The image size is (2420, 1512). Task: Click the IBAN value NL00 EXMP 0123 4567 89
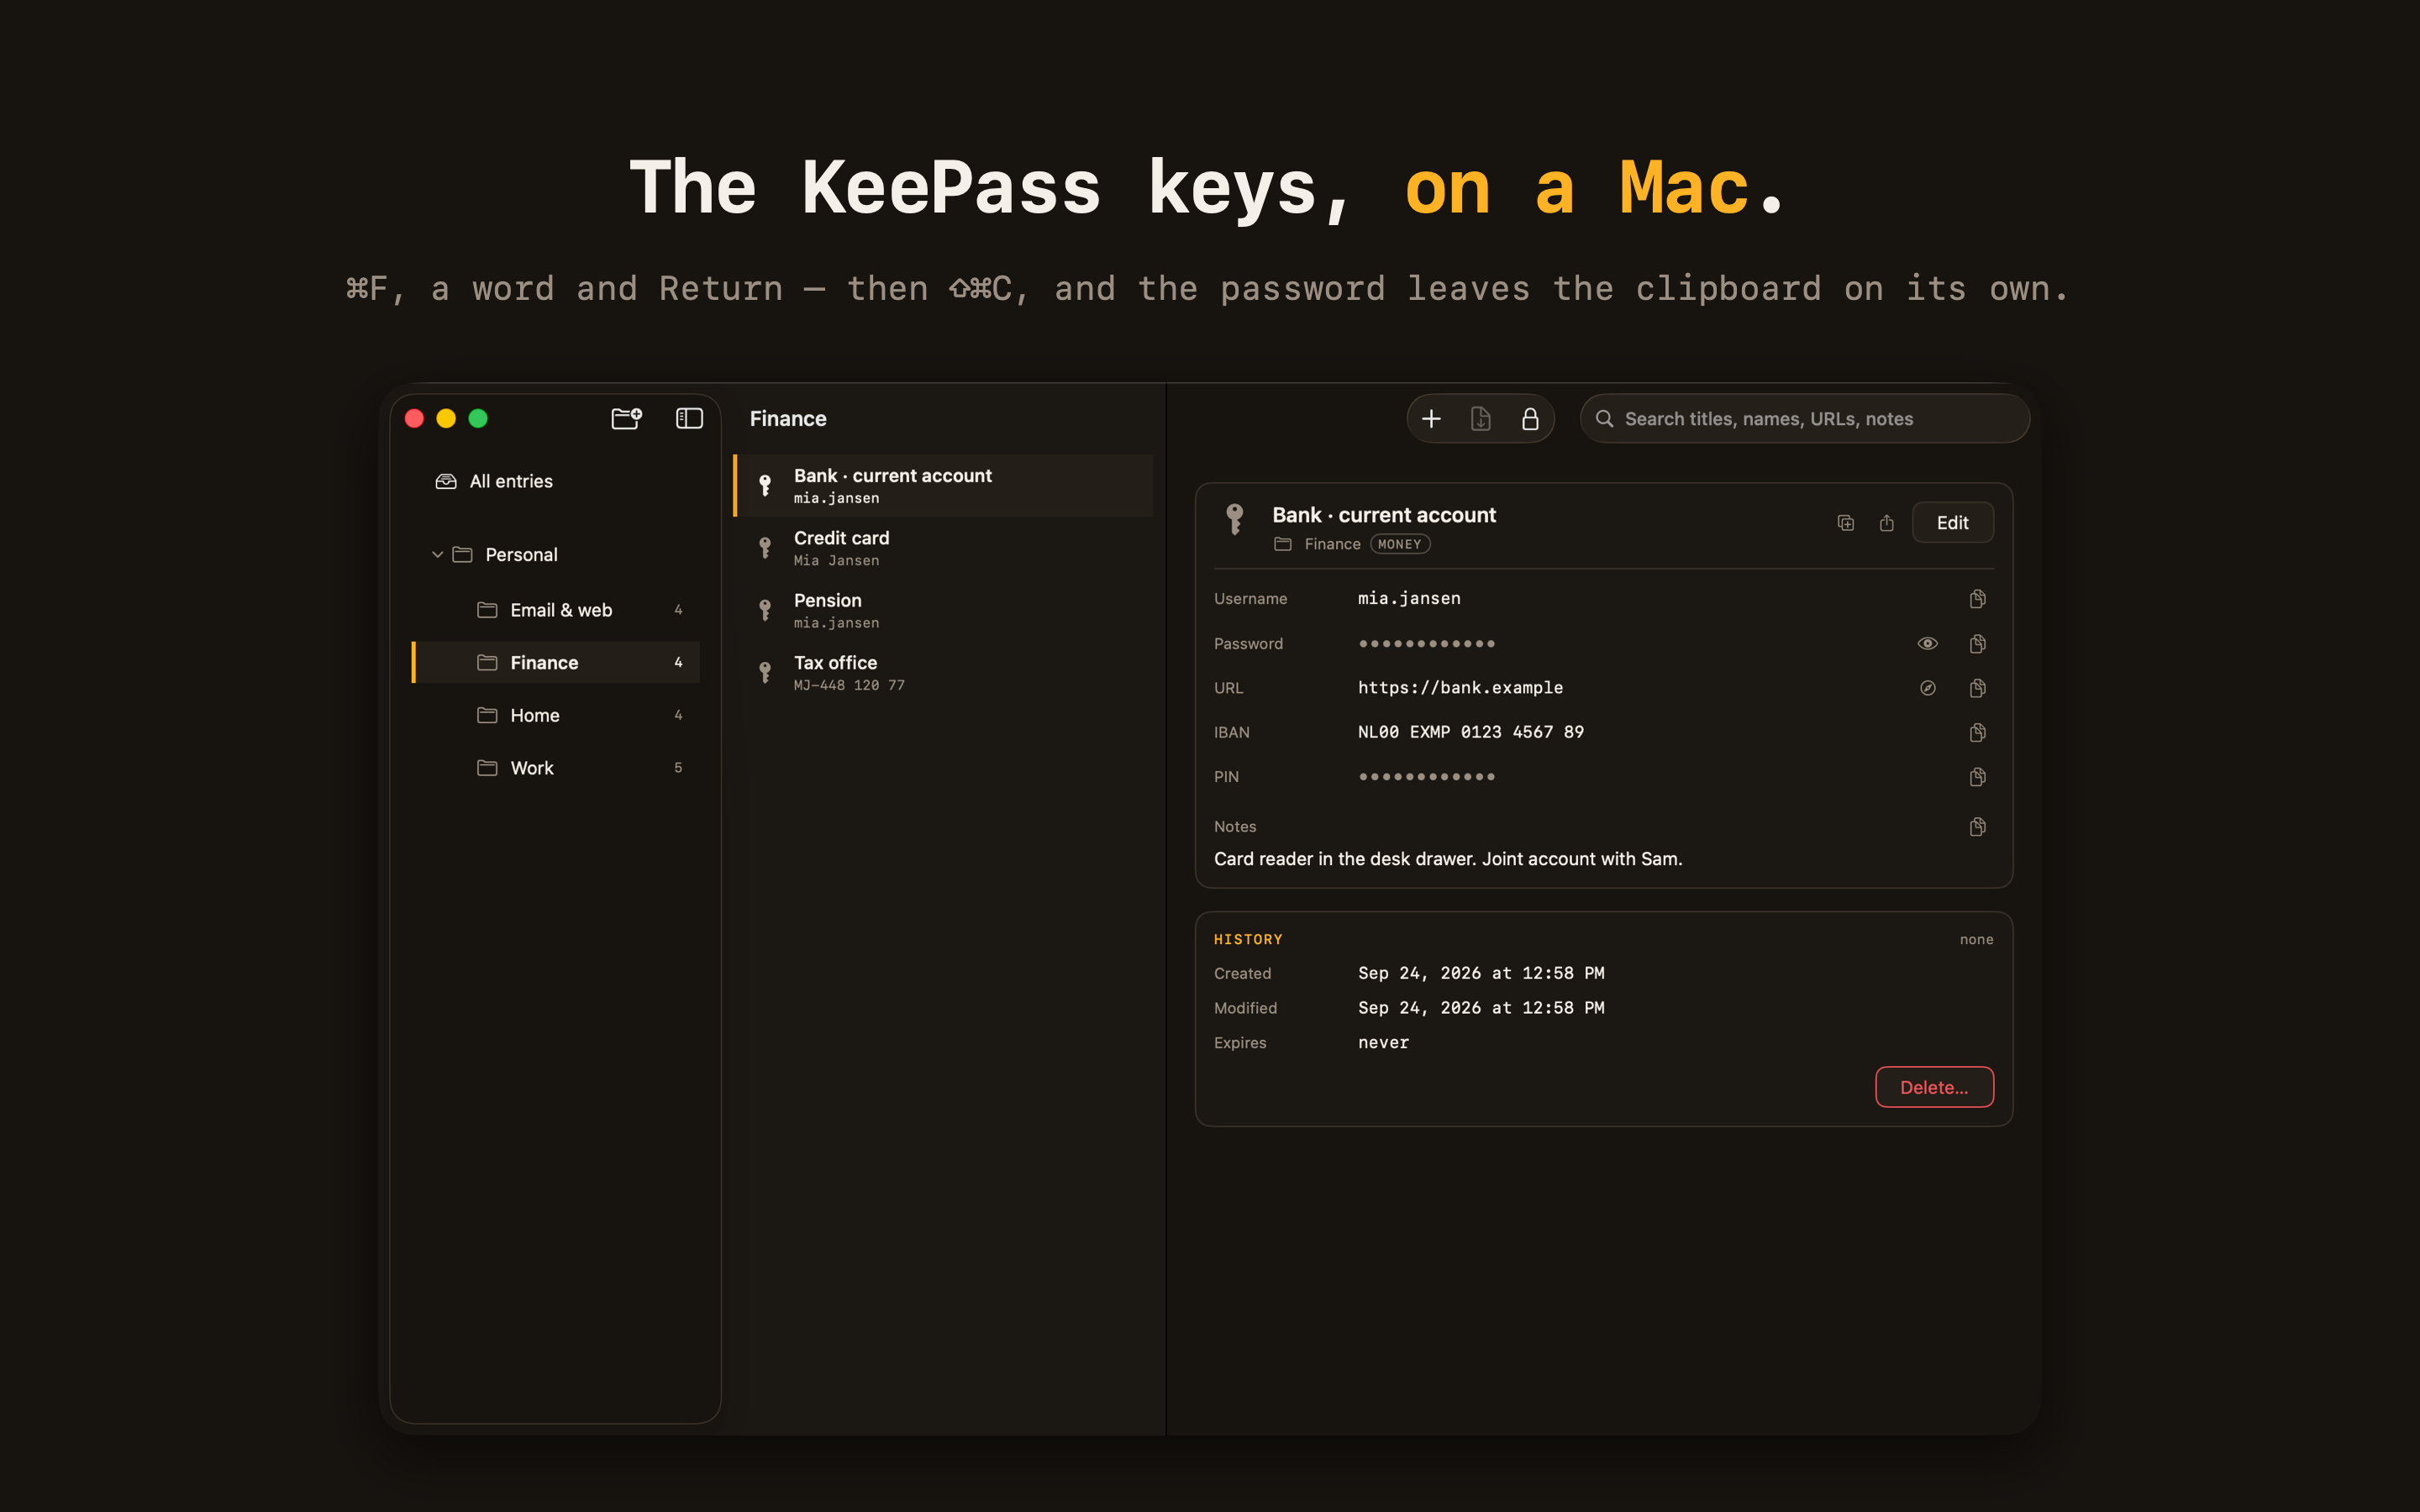point(1471,732)
